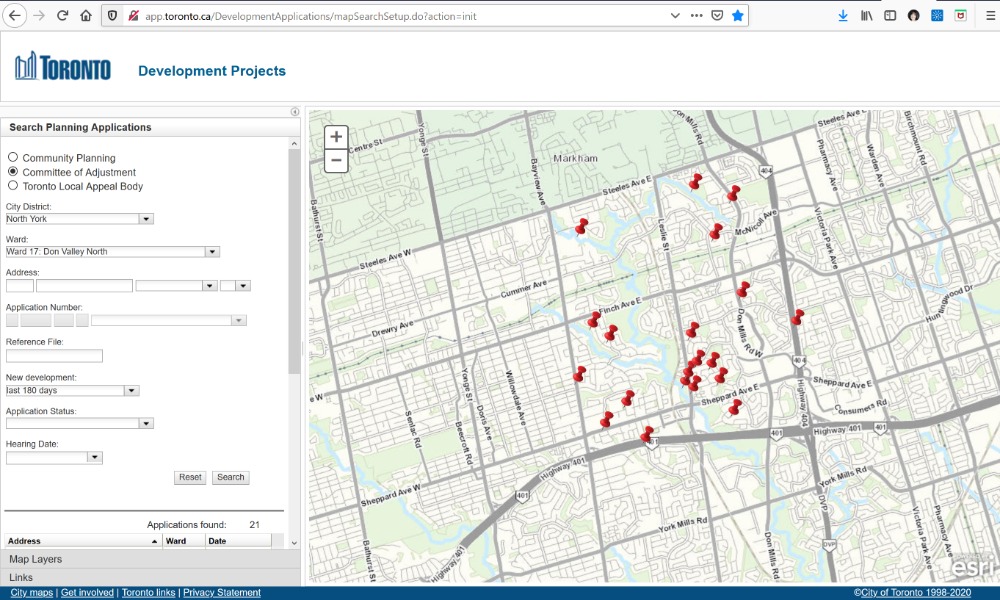1000x600 pixels.
Task: Select the Committee of Adjustment option
Action: [13, 172]
